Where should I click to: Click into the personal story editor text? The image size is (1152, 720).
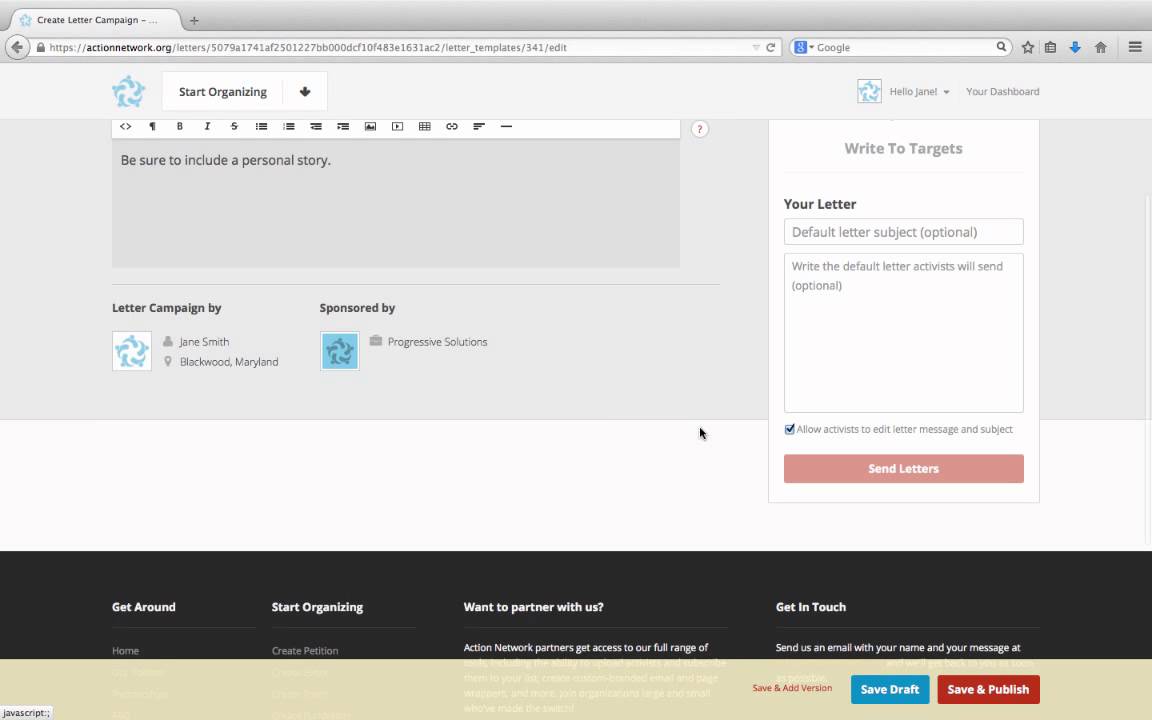pos(226,160)
